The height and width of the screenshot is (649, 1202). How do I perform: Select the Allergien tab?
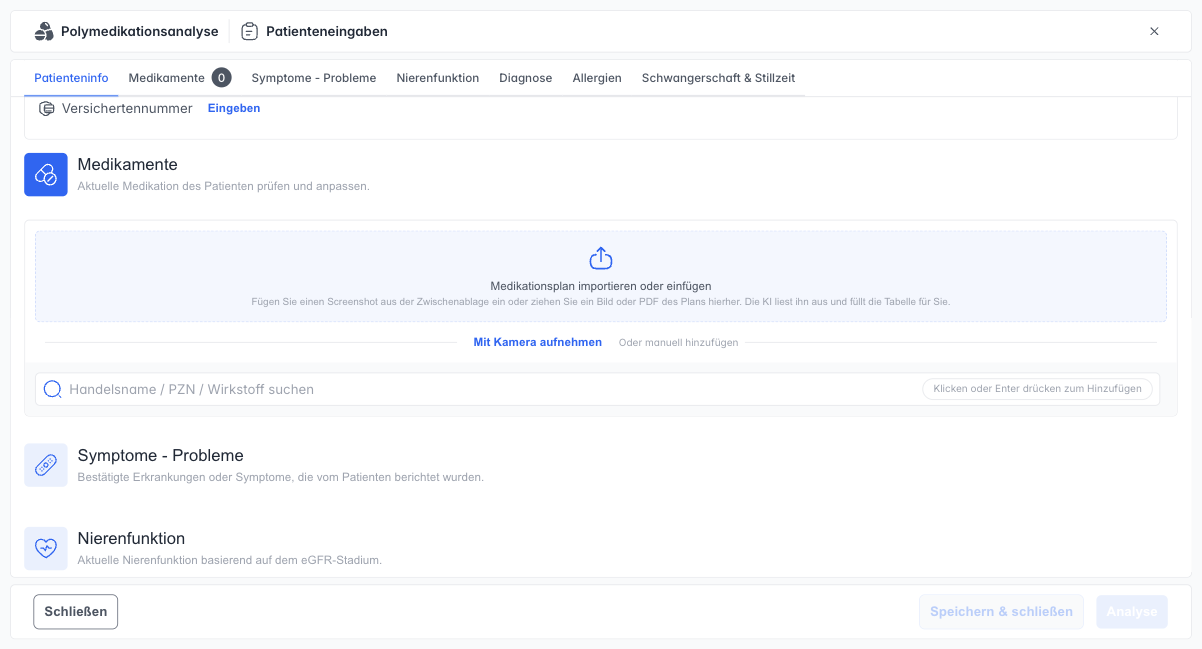tap(597, 78)
